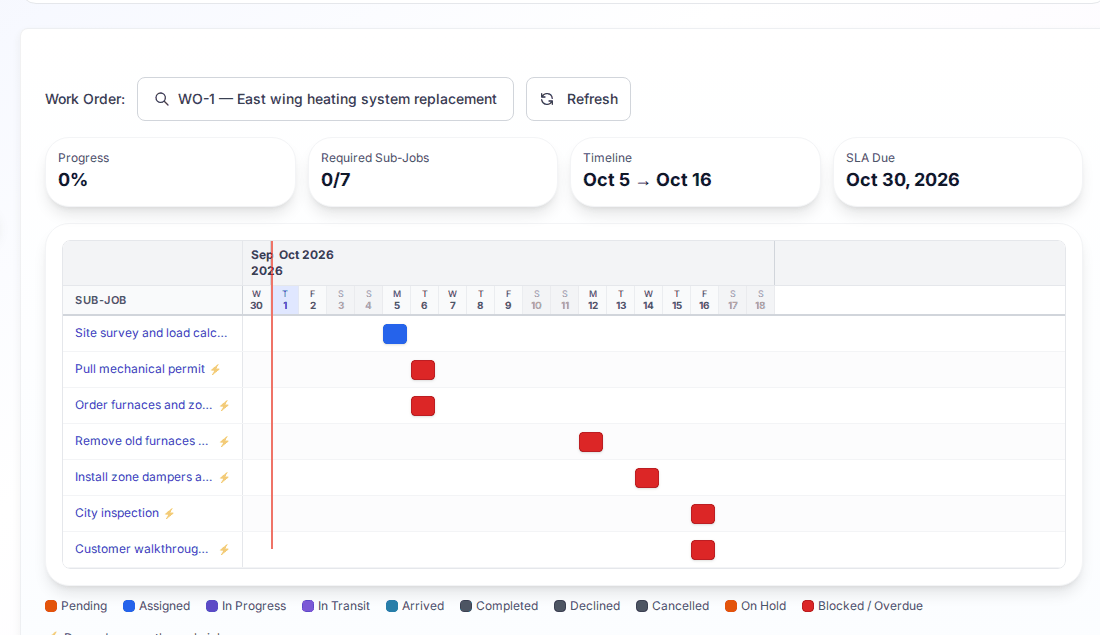Click the highlighted T 1 day header
The image size is (1100, 635).
pos(285,300)
